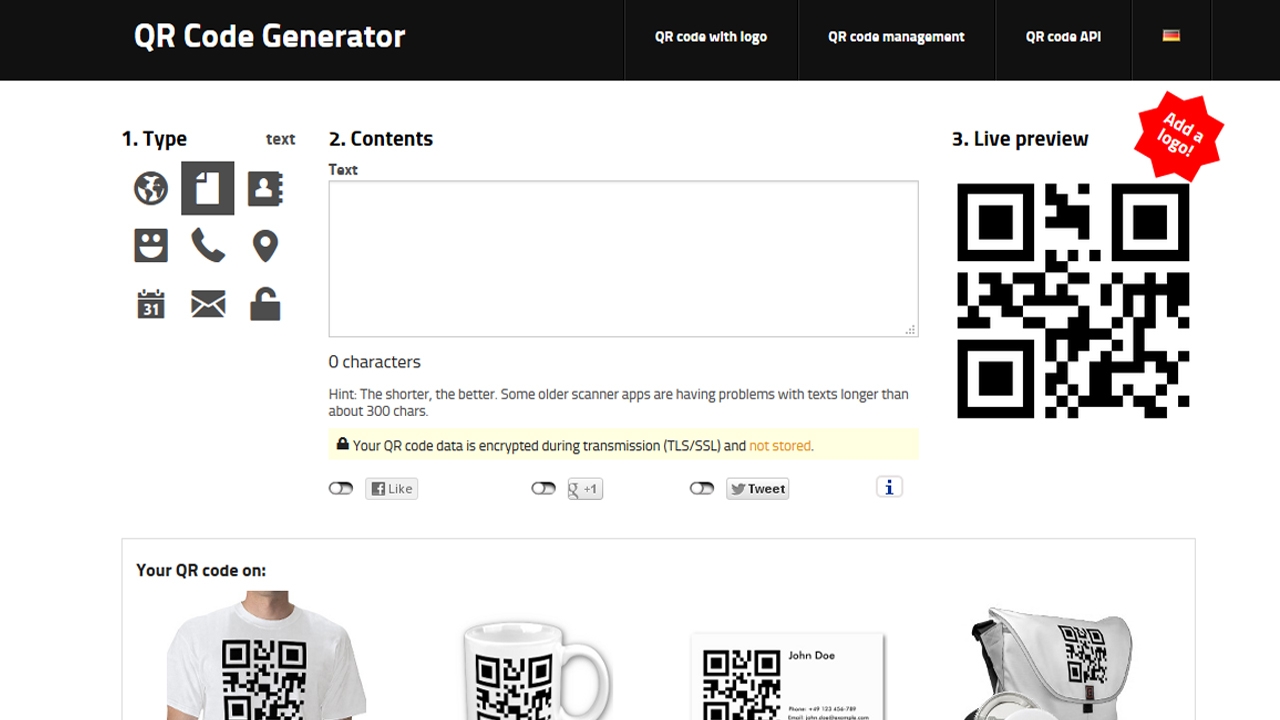
Task: Click the '1. Type' heading
Action: click(x=154, y=139)
